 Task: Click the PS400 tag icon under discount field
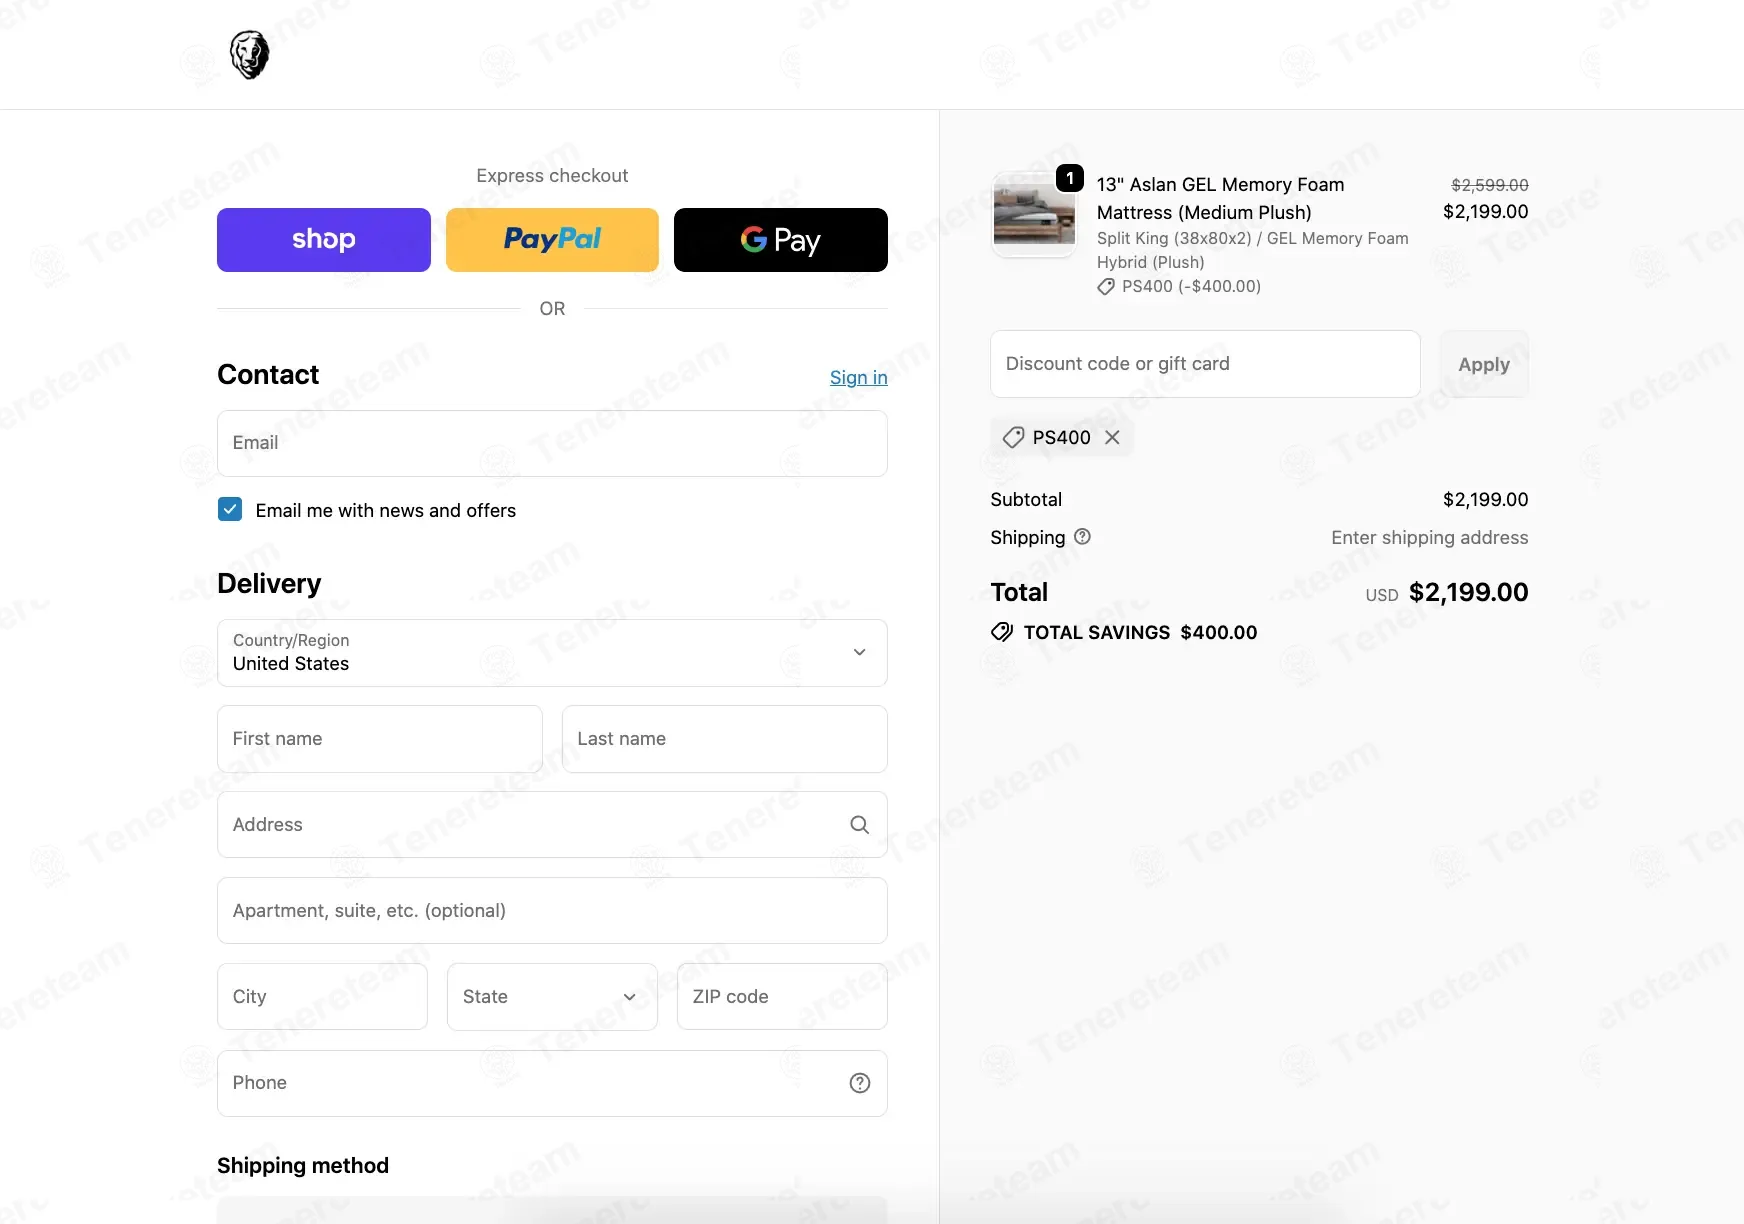click(1014, 437)
